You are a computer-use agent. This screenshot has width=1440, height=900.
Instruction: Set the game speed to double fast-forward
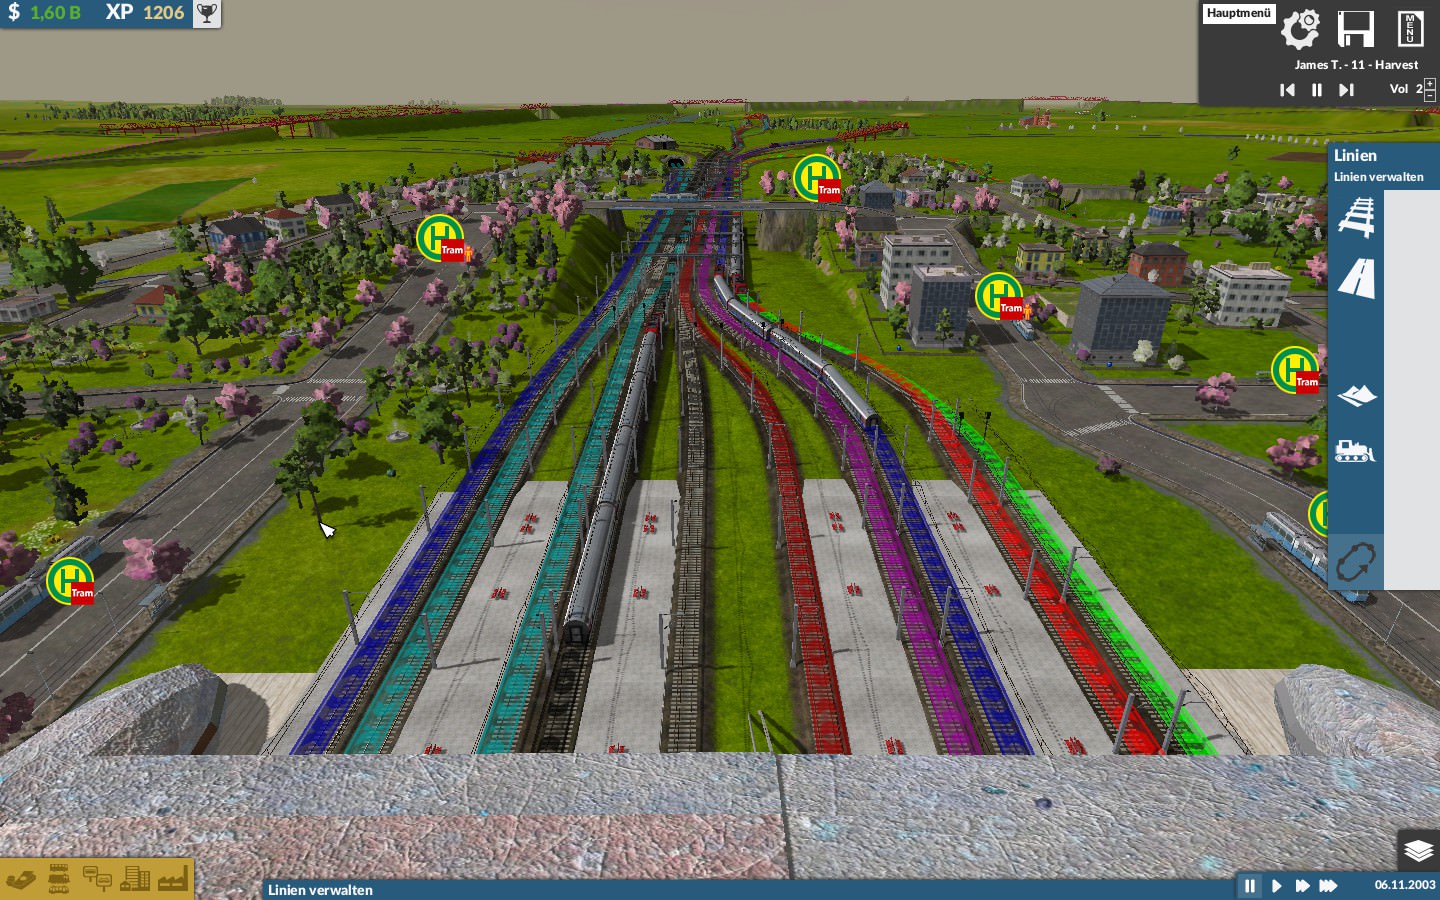click(x=1302, y=886)
